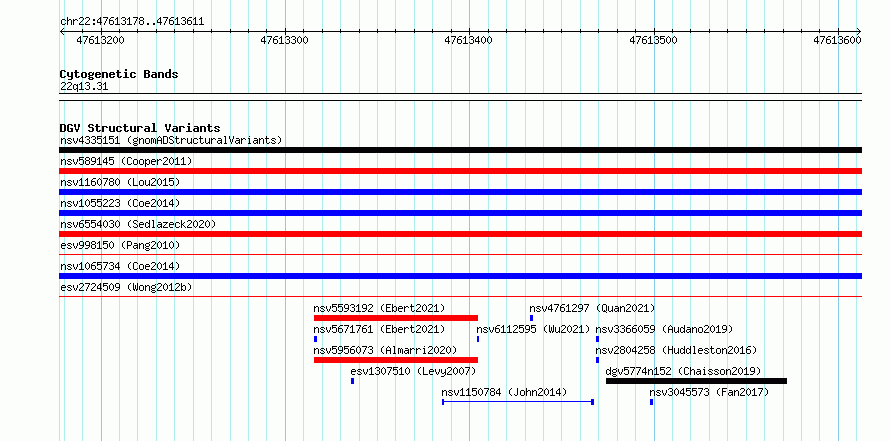Click the 22q13.31 band label
The height and width of the screenshot is (441, 890).
(x=84, y=87)
